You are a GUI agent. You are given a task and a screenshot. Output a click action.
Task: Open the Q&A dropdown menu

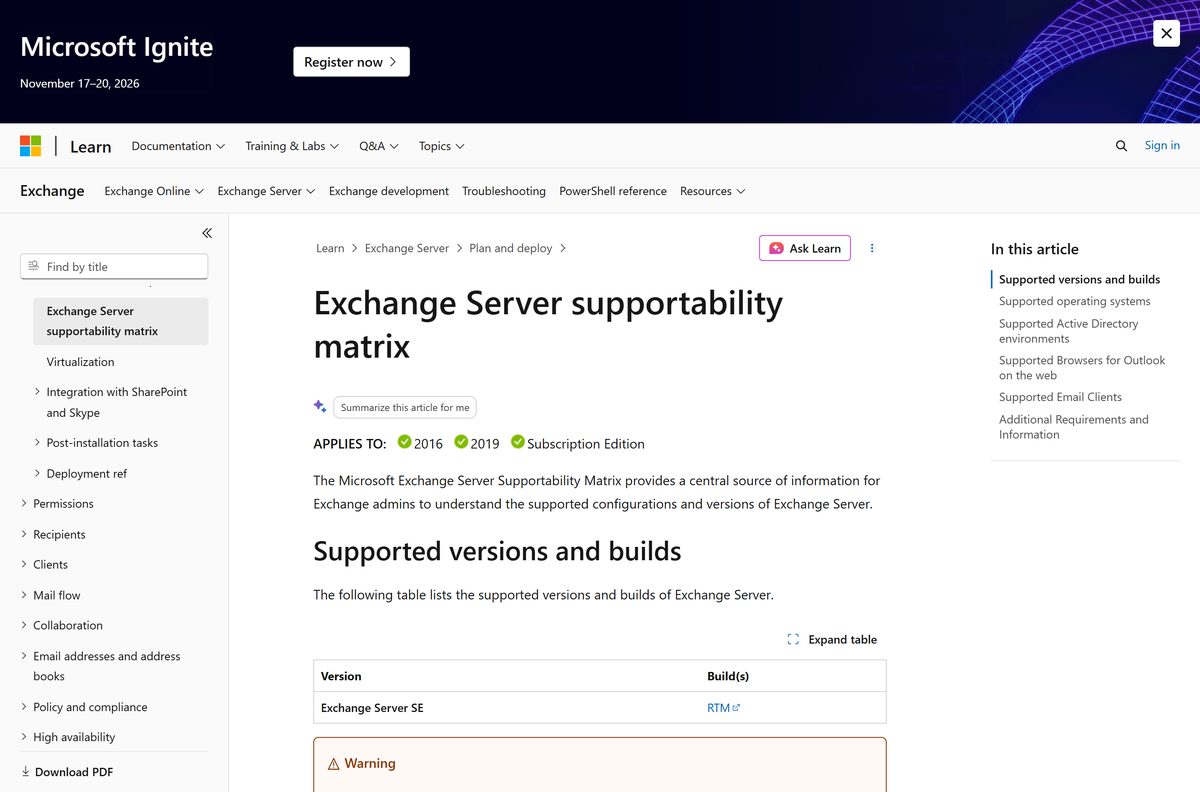click(379, 146)
